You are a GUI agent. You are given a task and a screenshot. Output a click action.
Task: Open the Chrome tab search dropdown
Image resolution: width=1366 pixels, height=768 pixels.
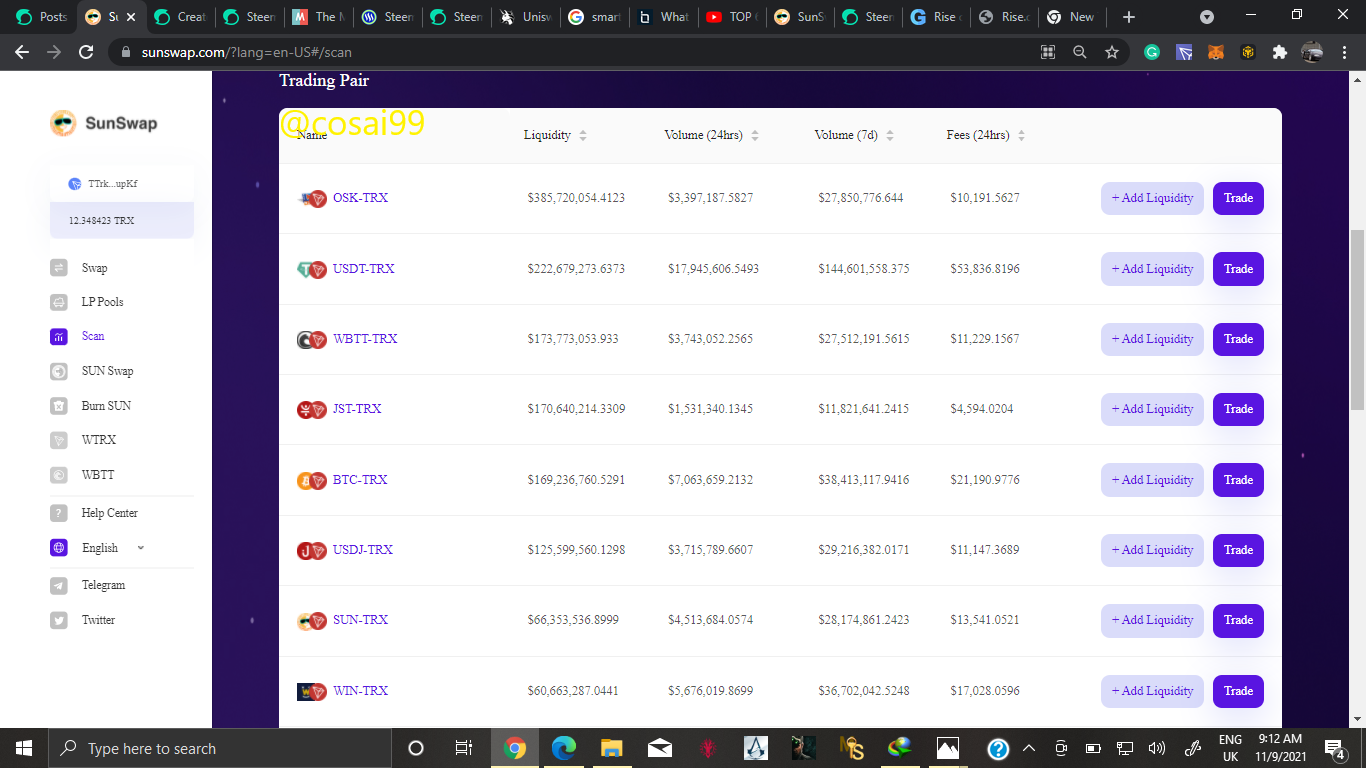(1207, 17)
